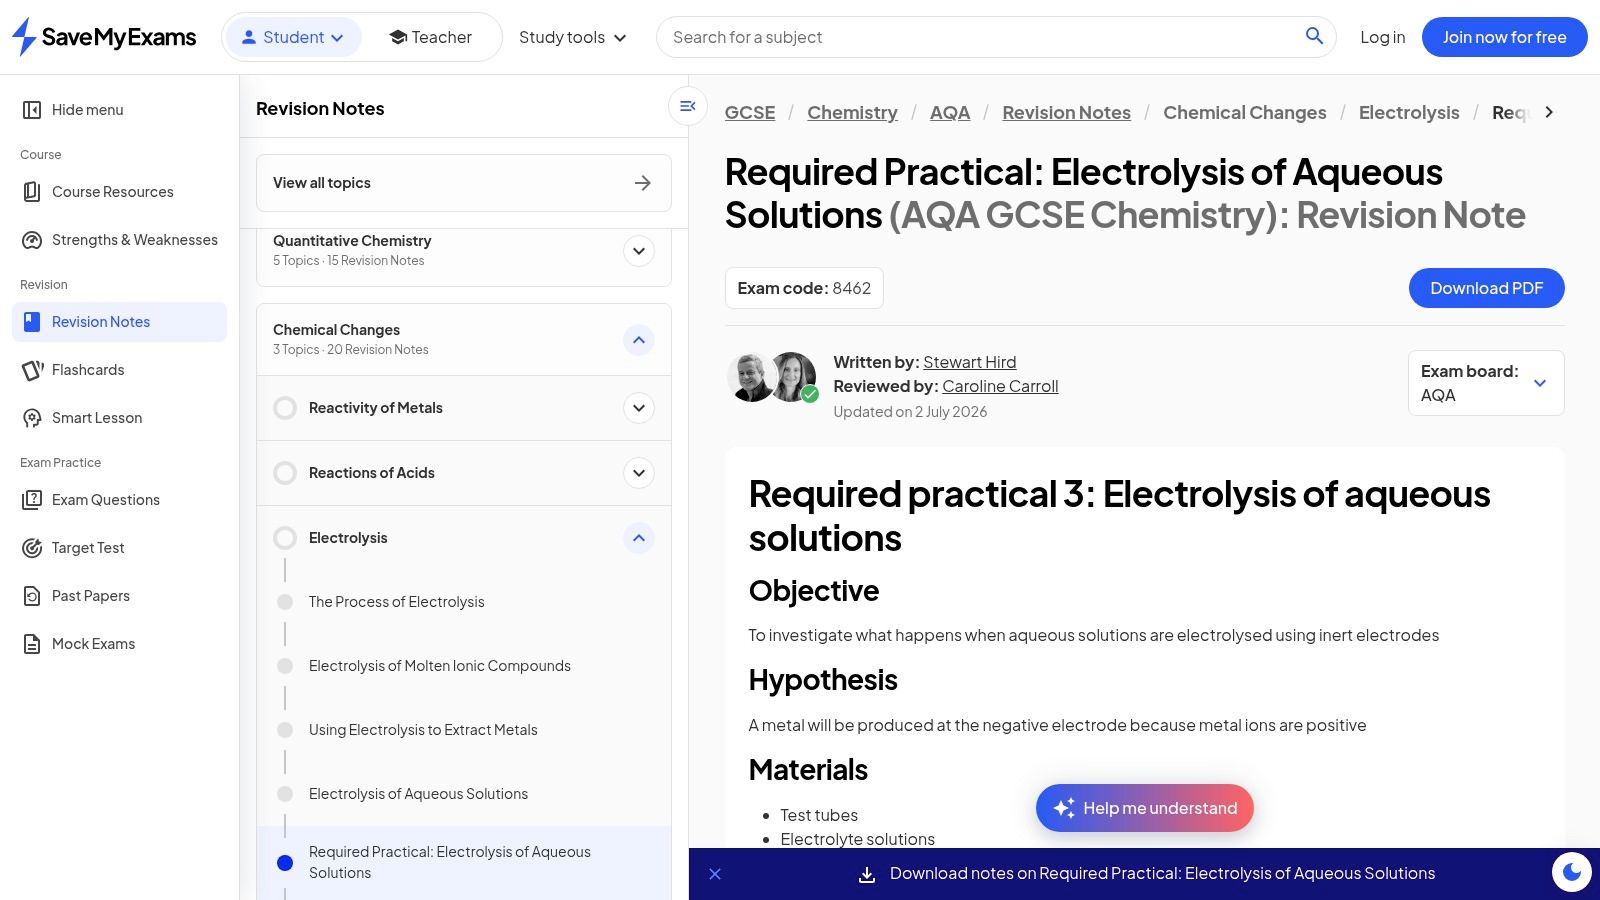Close the download notes banner
The width and height of the screenshot is (1600, 900).
715,874
